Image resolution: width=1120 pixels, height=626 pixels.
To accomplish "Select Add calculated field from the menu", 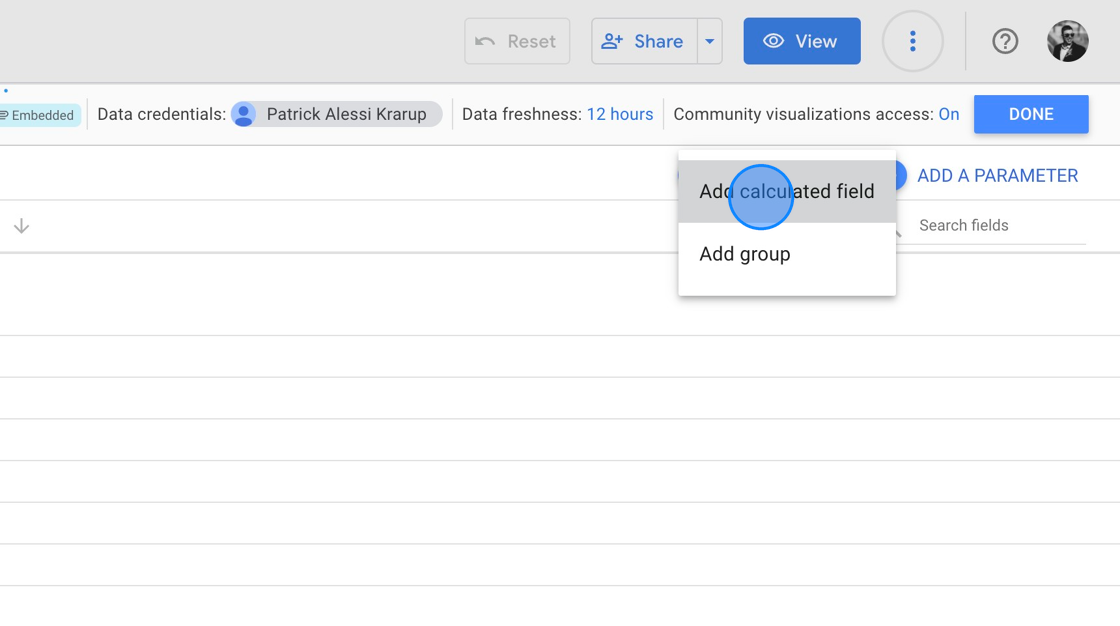I will [x=786, y=191].
